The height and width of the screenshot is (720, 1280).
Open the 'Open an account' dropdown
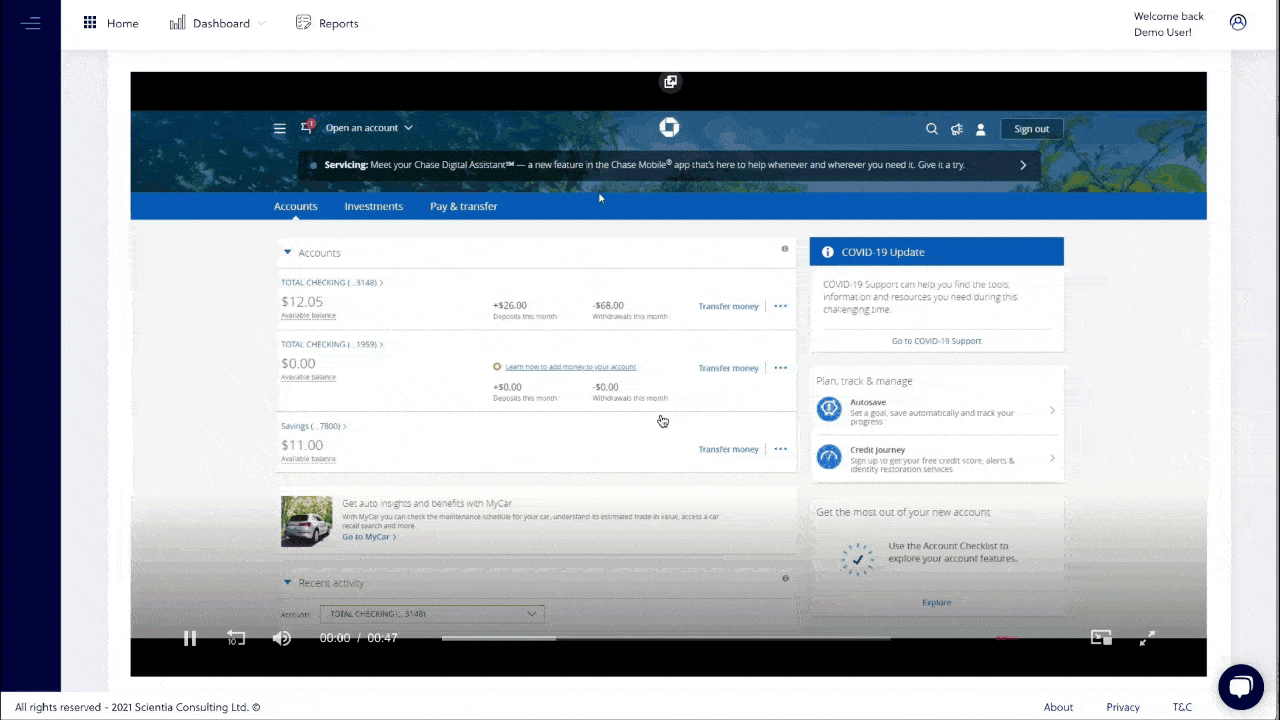click(369, 128)
